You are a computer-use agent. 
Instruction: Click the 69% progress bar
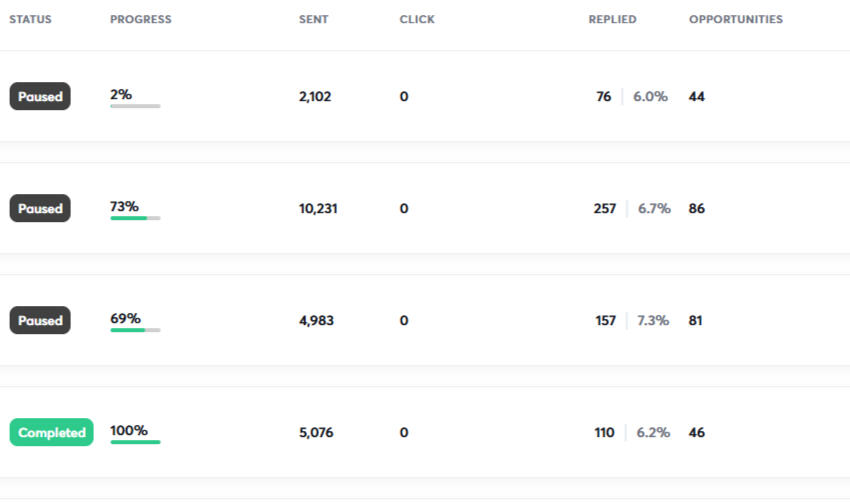click(135, 329)
